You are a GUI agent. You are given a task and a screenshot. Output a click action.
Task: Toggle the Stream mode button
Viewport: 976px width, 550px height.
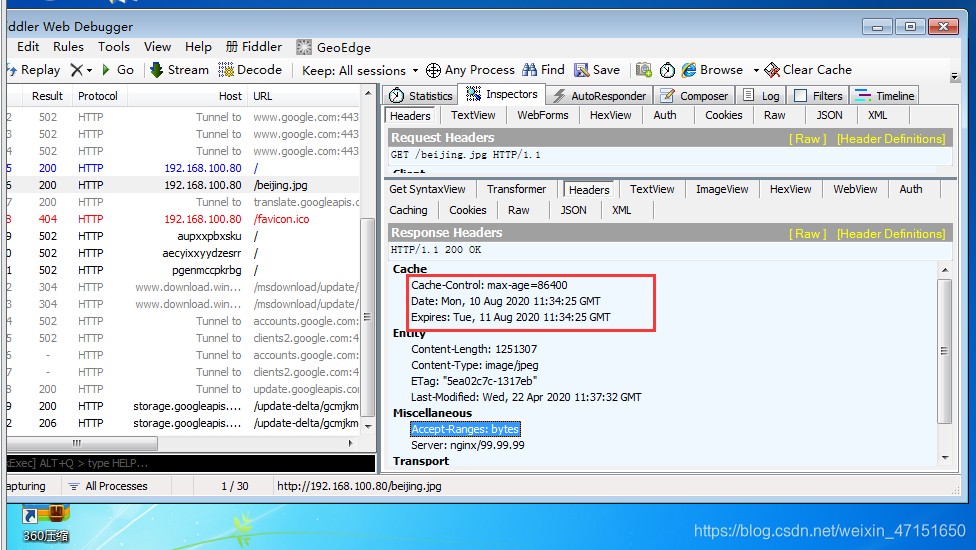[179, 70]
